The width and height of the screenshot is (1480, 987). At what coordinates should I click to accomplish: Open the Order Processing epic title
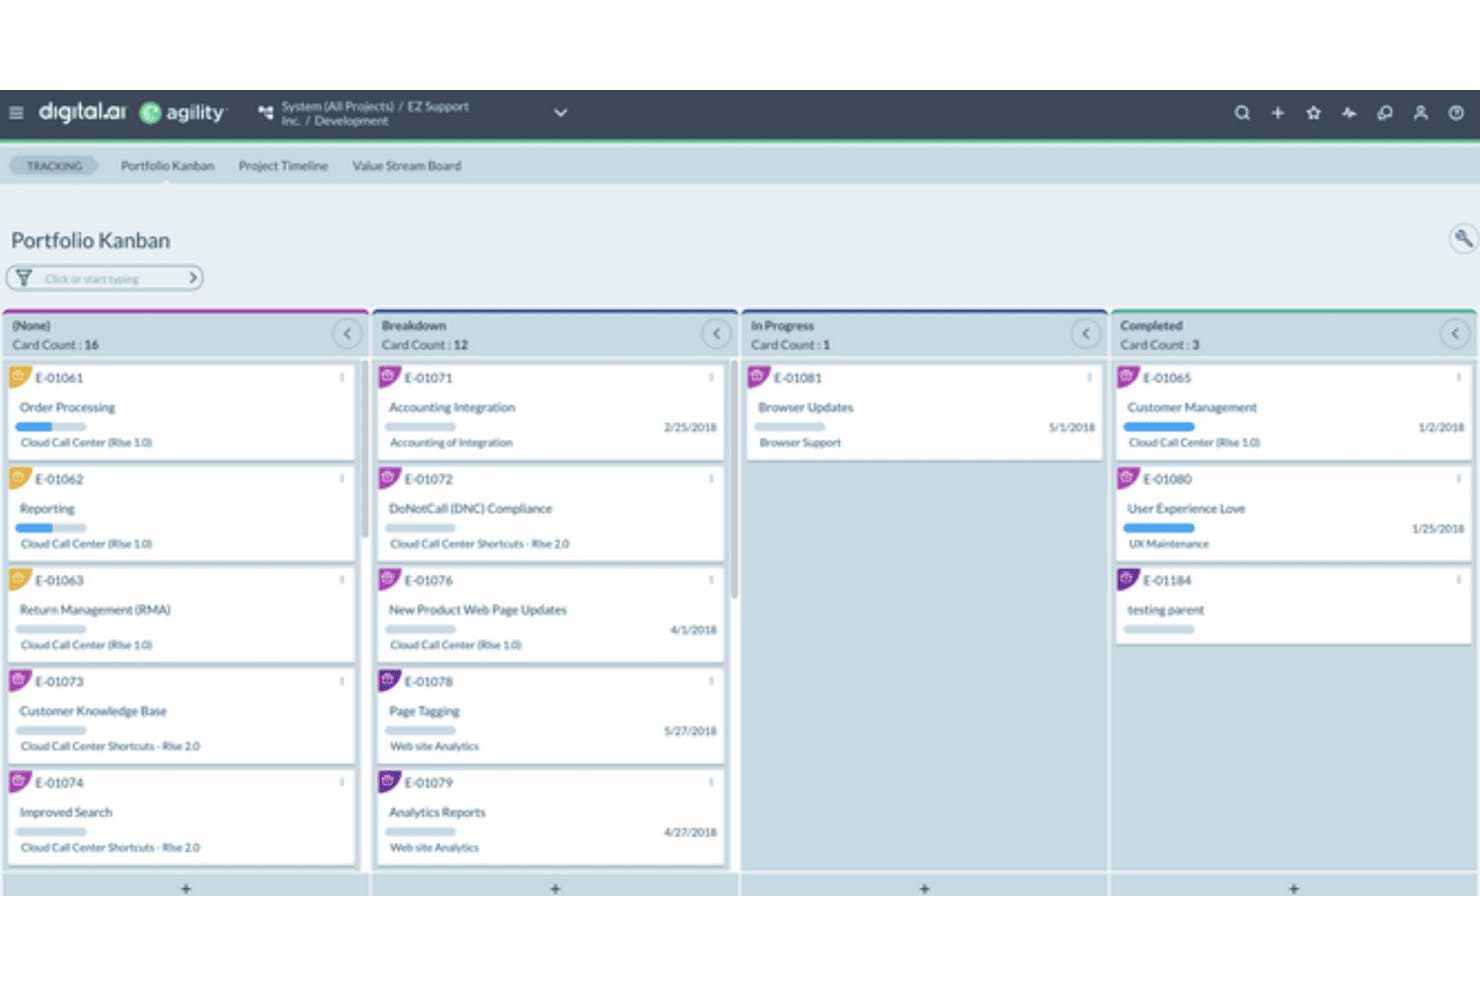point(67,408)
